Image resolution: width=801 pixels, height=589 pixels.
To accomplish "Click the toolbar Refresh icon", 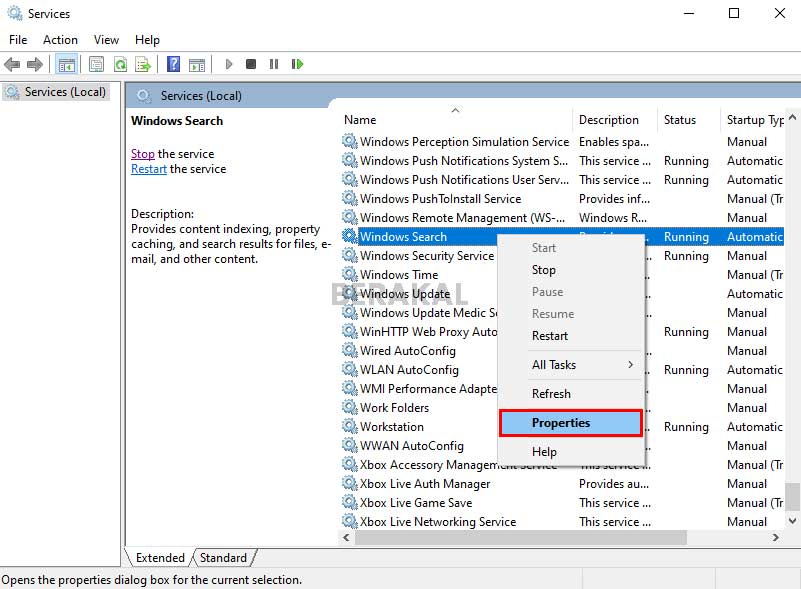I will 120,64.
